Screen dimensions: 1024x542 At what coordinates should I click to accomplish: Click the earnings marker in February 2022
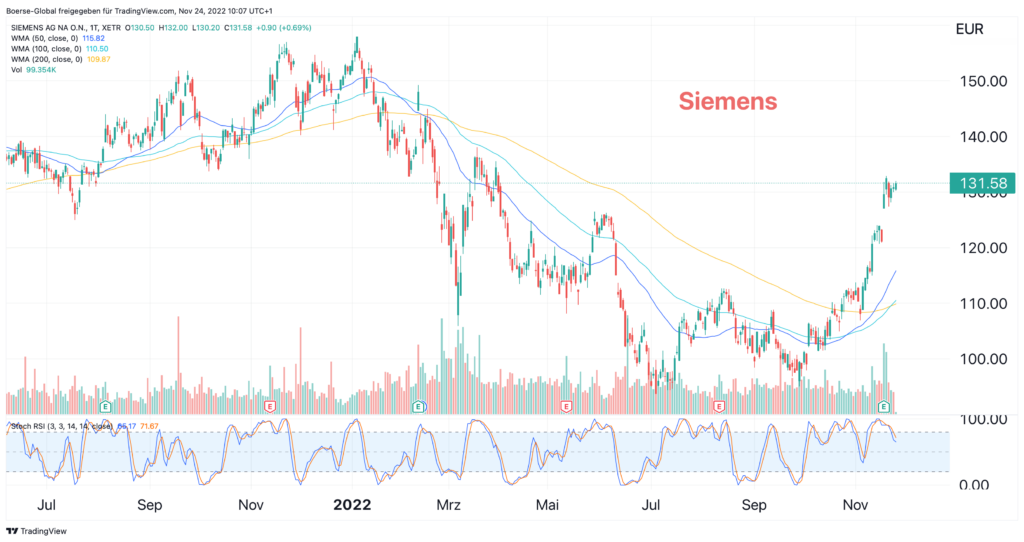tap(418, 407)
